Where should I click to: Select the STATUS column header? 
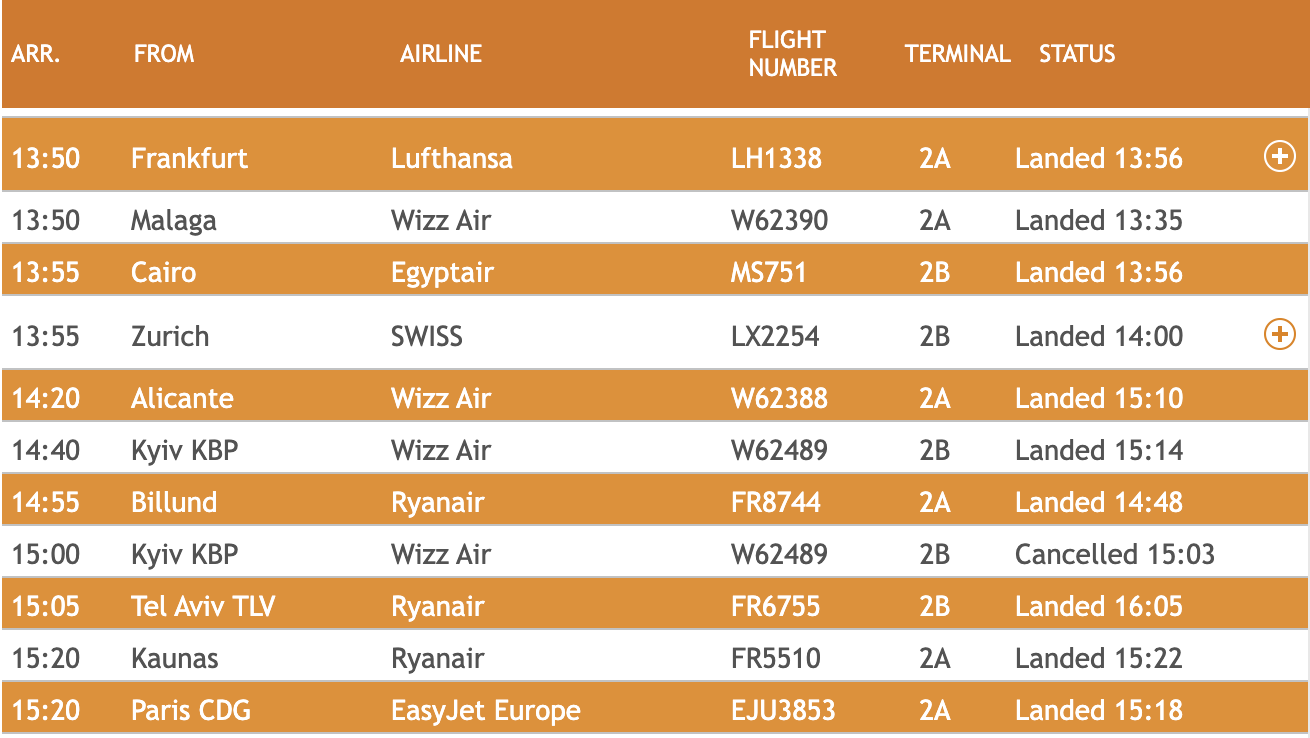[x=1077, y=54]
